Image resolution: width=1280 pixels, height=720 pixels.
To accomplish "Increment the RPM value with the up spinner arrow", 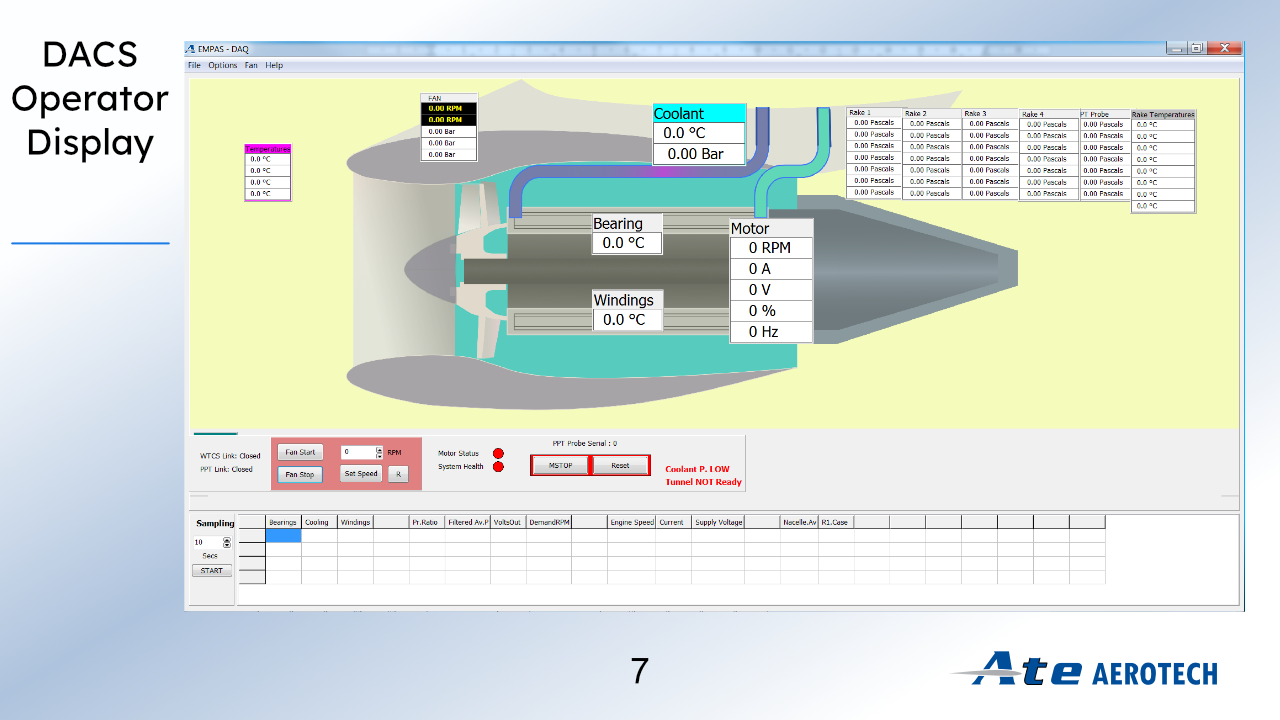I will [378, 448].
